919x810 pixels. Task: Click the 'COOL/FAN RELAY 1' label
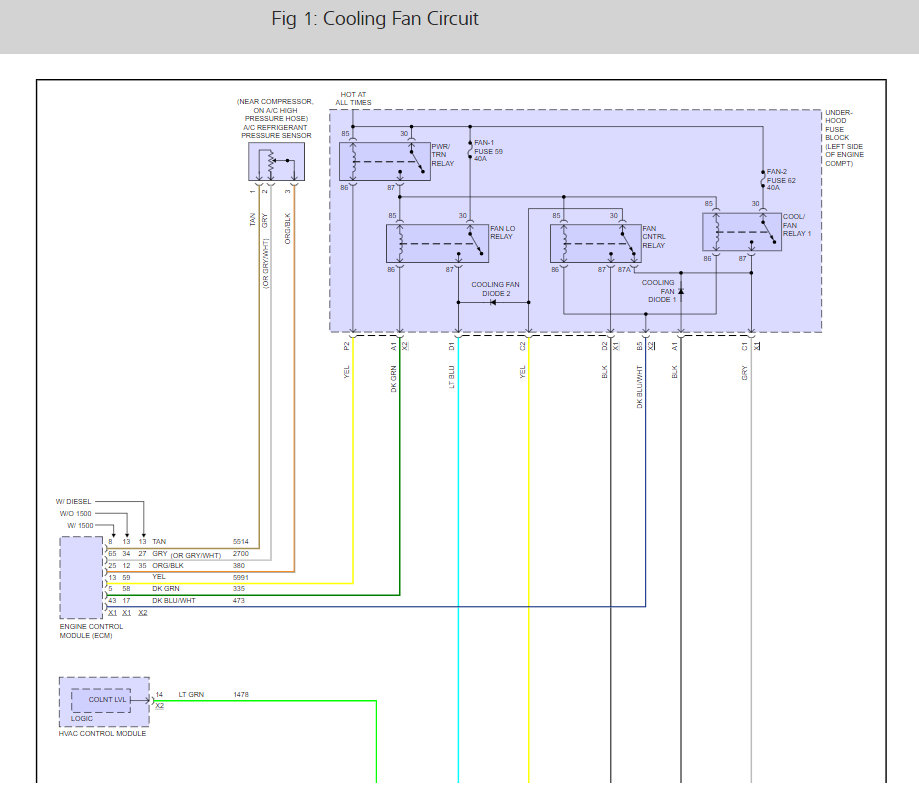click(x=797, y=225)
